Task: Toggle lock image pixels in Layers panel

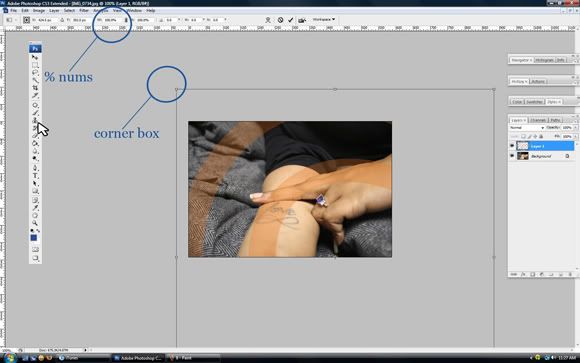Action: [529, 137]
